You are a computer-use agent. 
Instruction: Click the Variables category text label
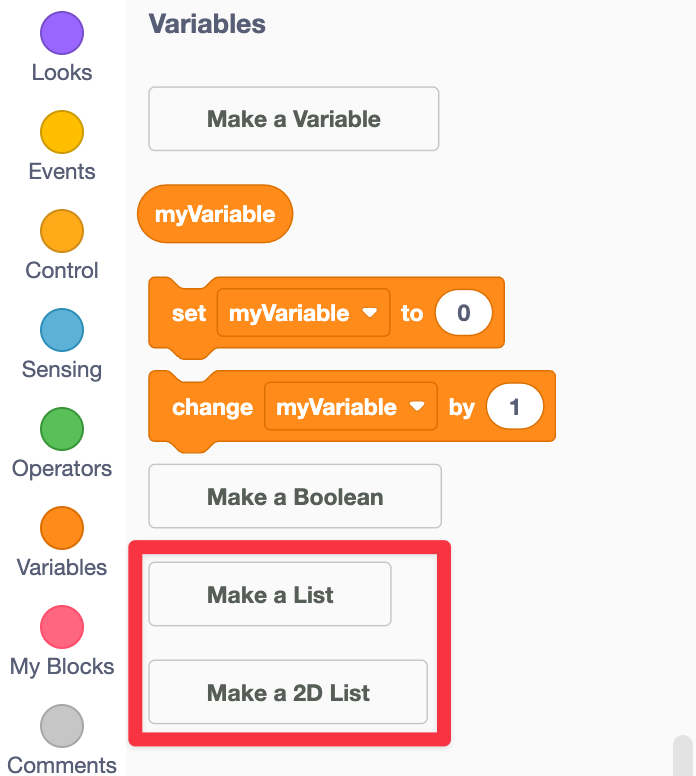(x=62, y=567)
